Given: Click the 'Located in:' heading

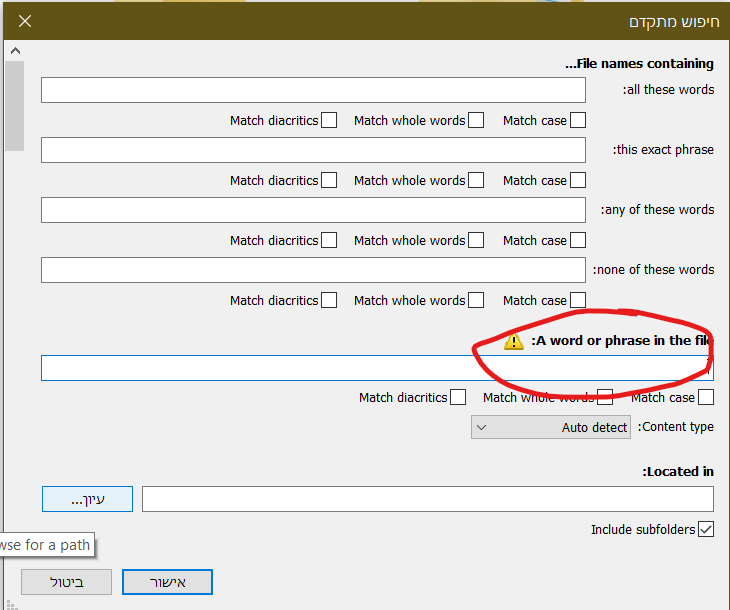Looking at the screenshot, I should click(x=678, y=472).
